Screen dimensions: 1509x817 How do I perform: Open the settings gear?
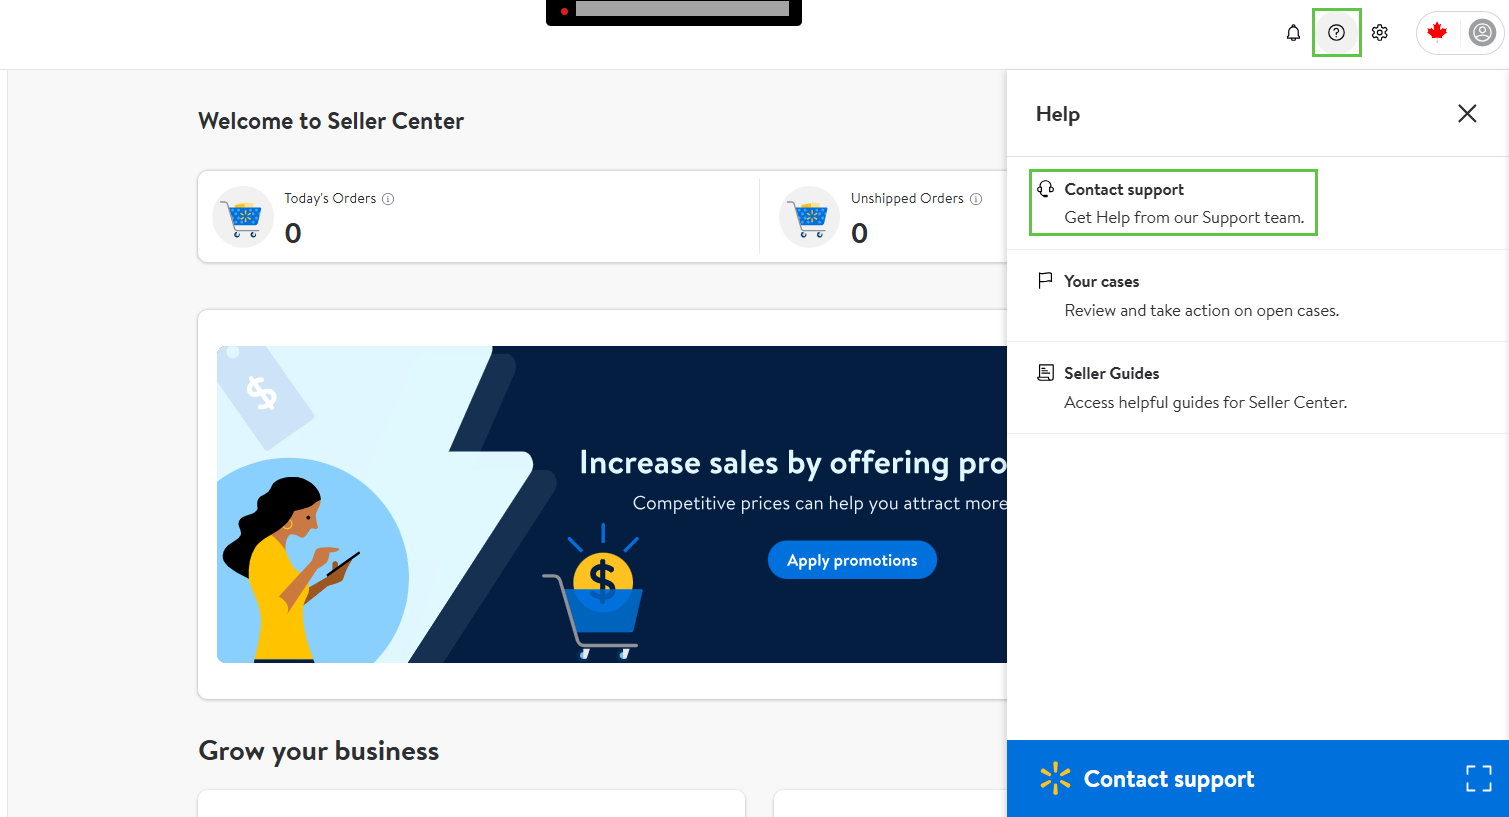pos(1380,33)
